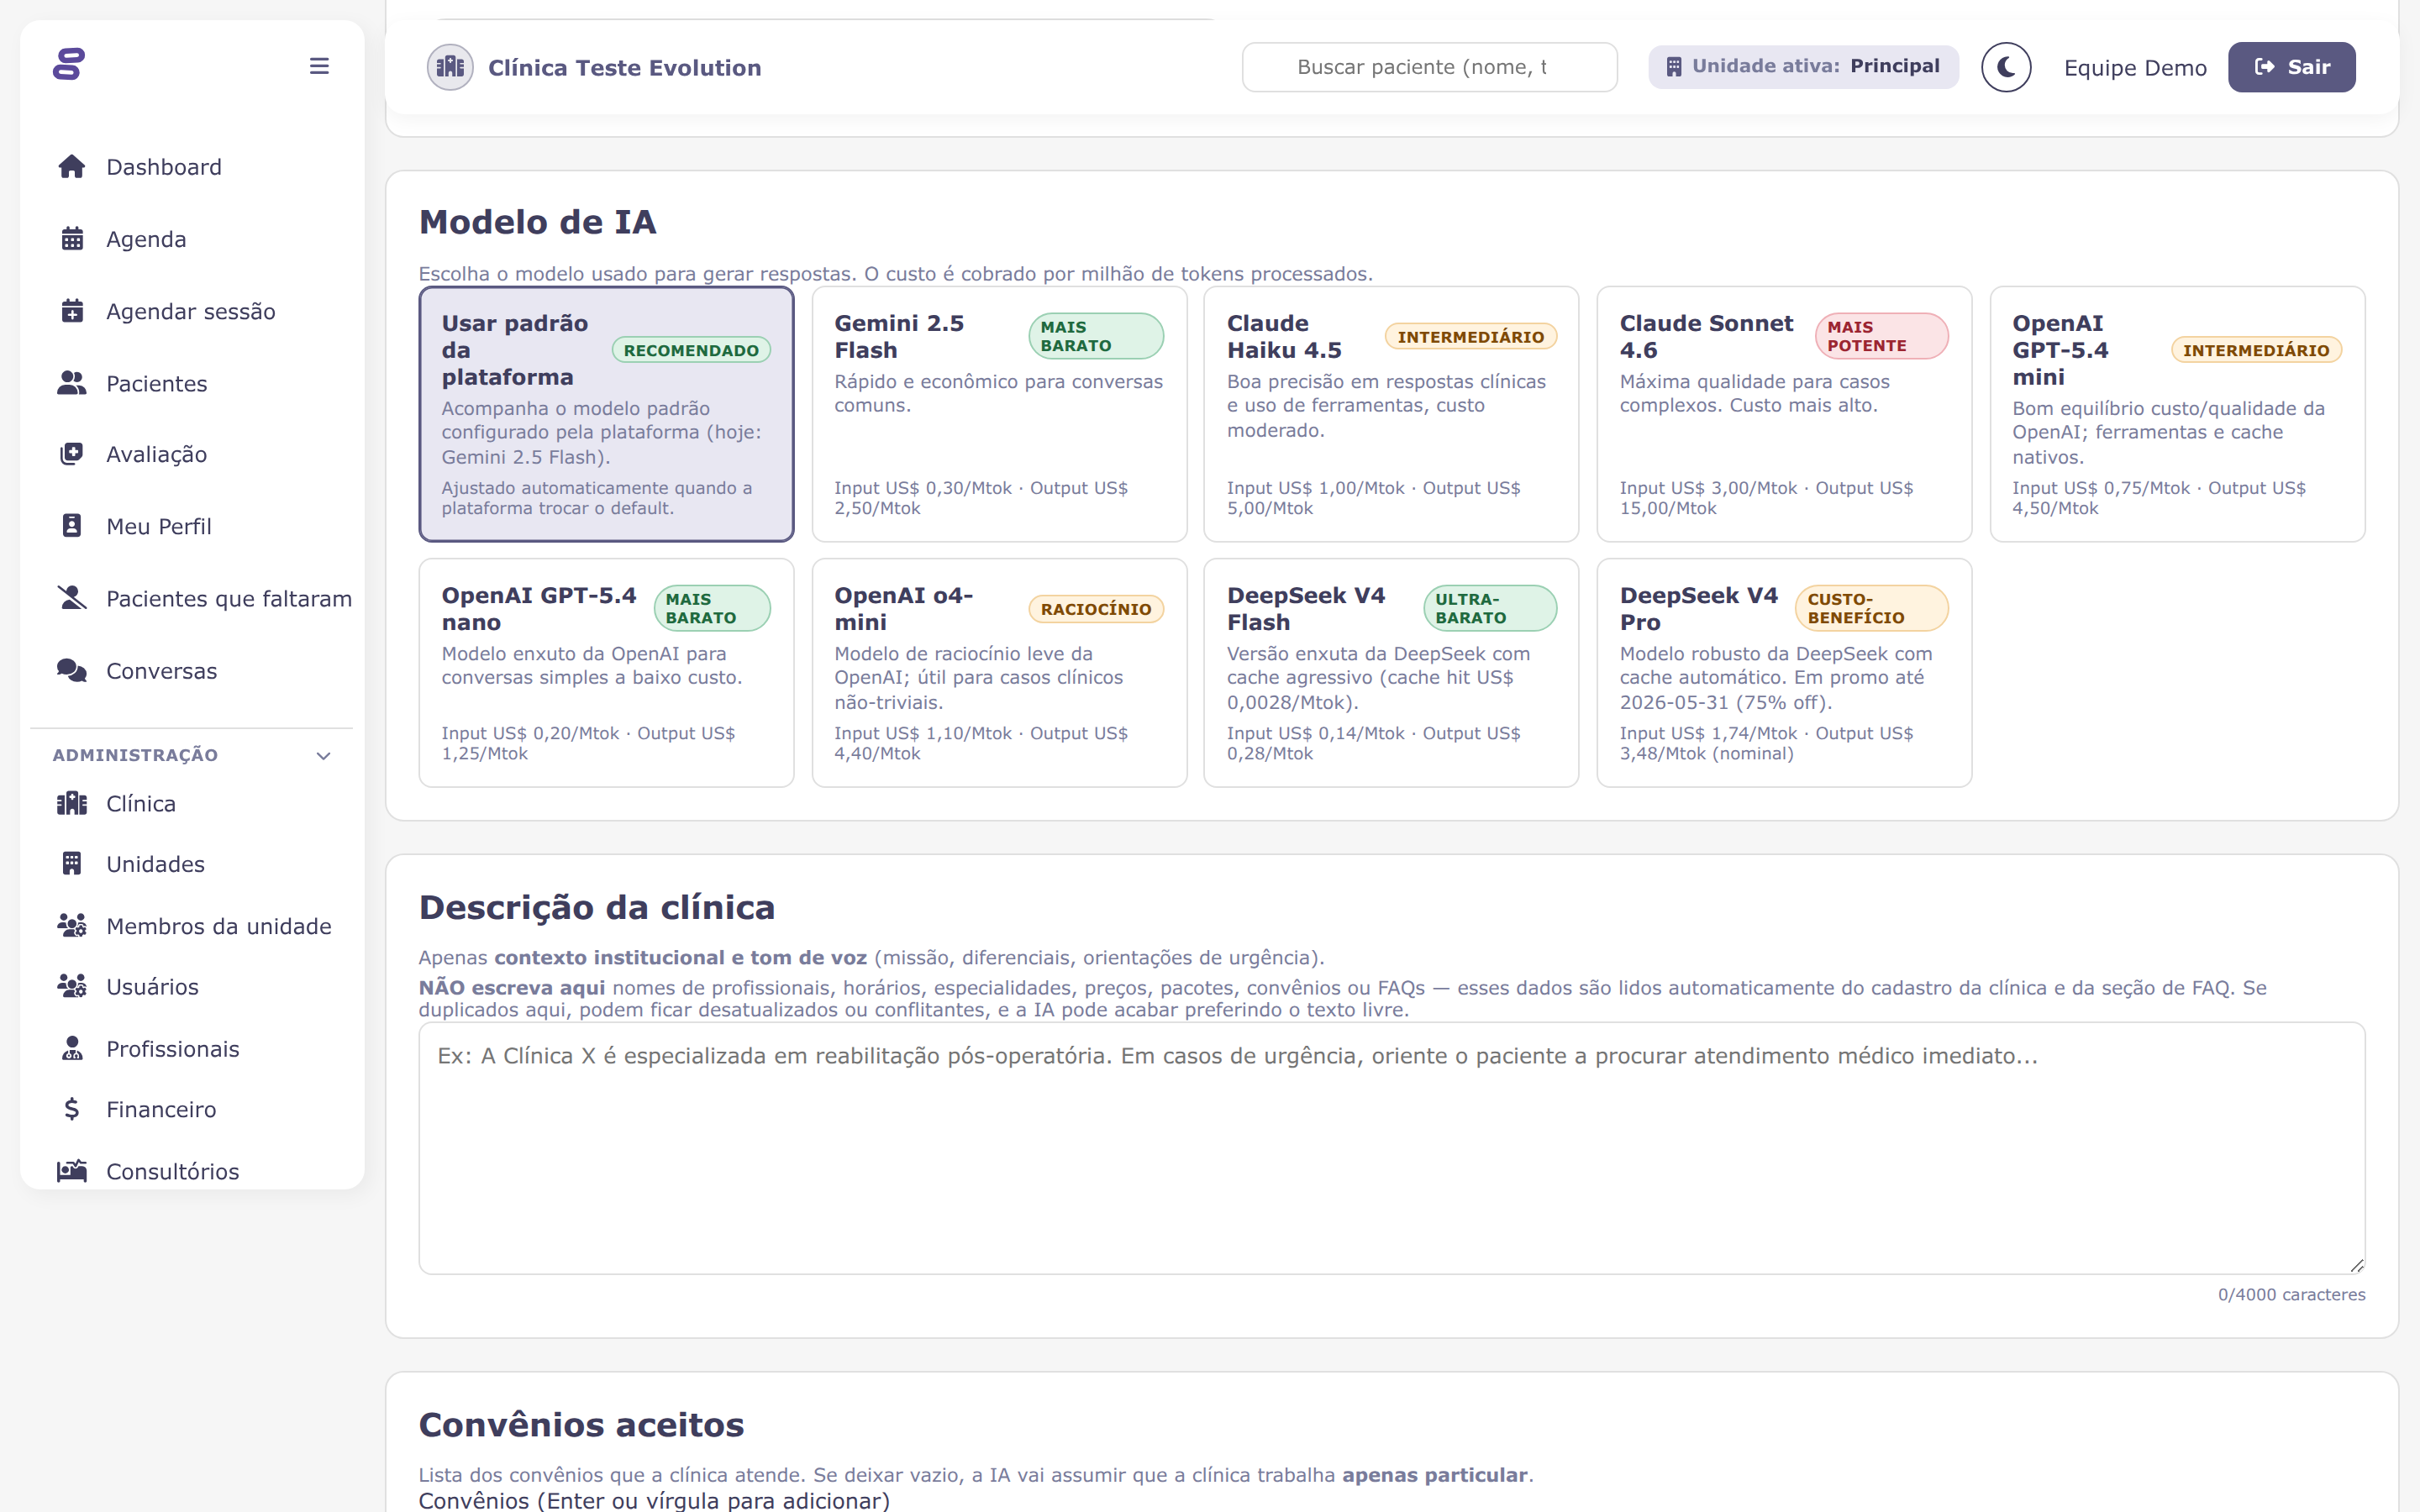Open the Agendar sessão menu item

pyautogui.click(x=192, y=311)
